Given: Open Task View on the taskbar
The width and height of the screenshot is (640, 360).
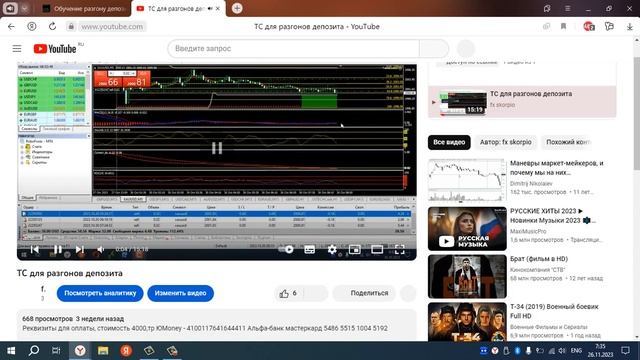Looking at the screenshot, I should (56, 351).
